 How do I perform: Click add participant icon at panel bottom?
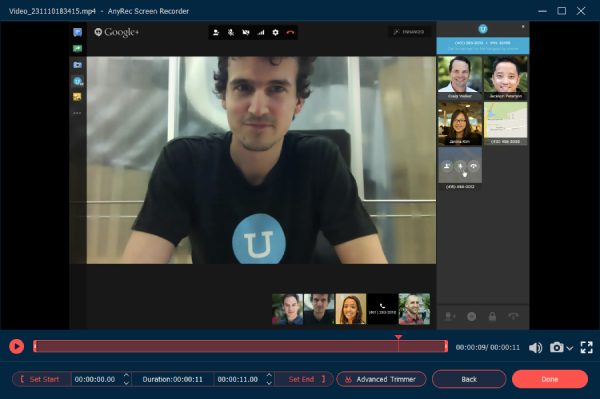click(450, 316)
